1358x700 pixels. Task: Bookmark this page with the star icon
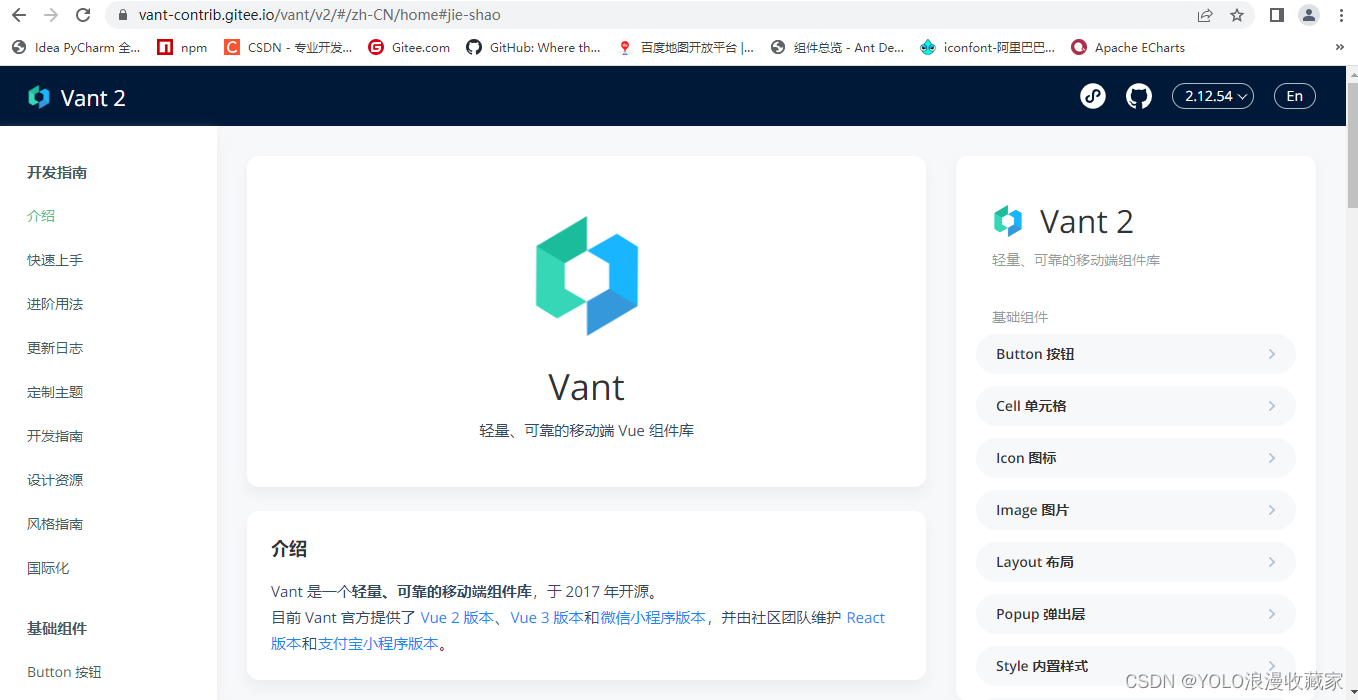coord(1237,15)
